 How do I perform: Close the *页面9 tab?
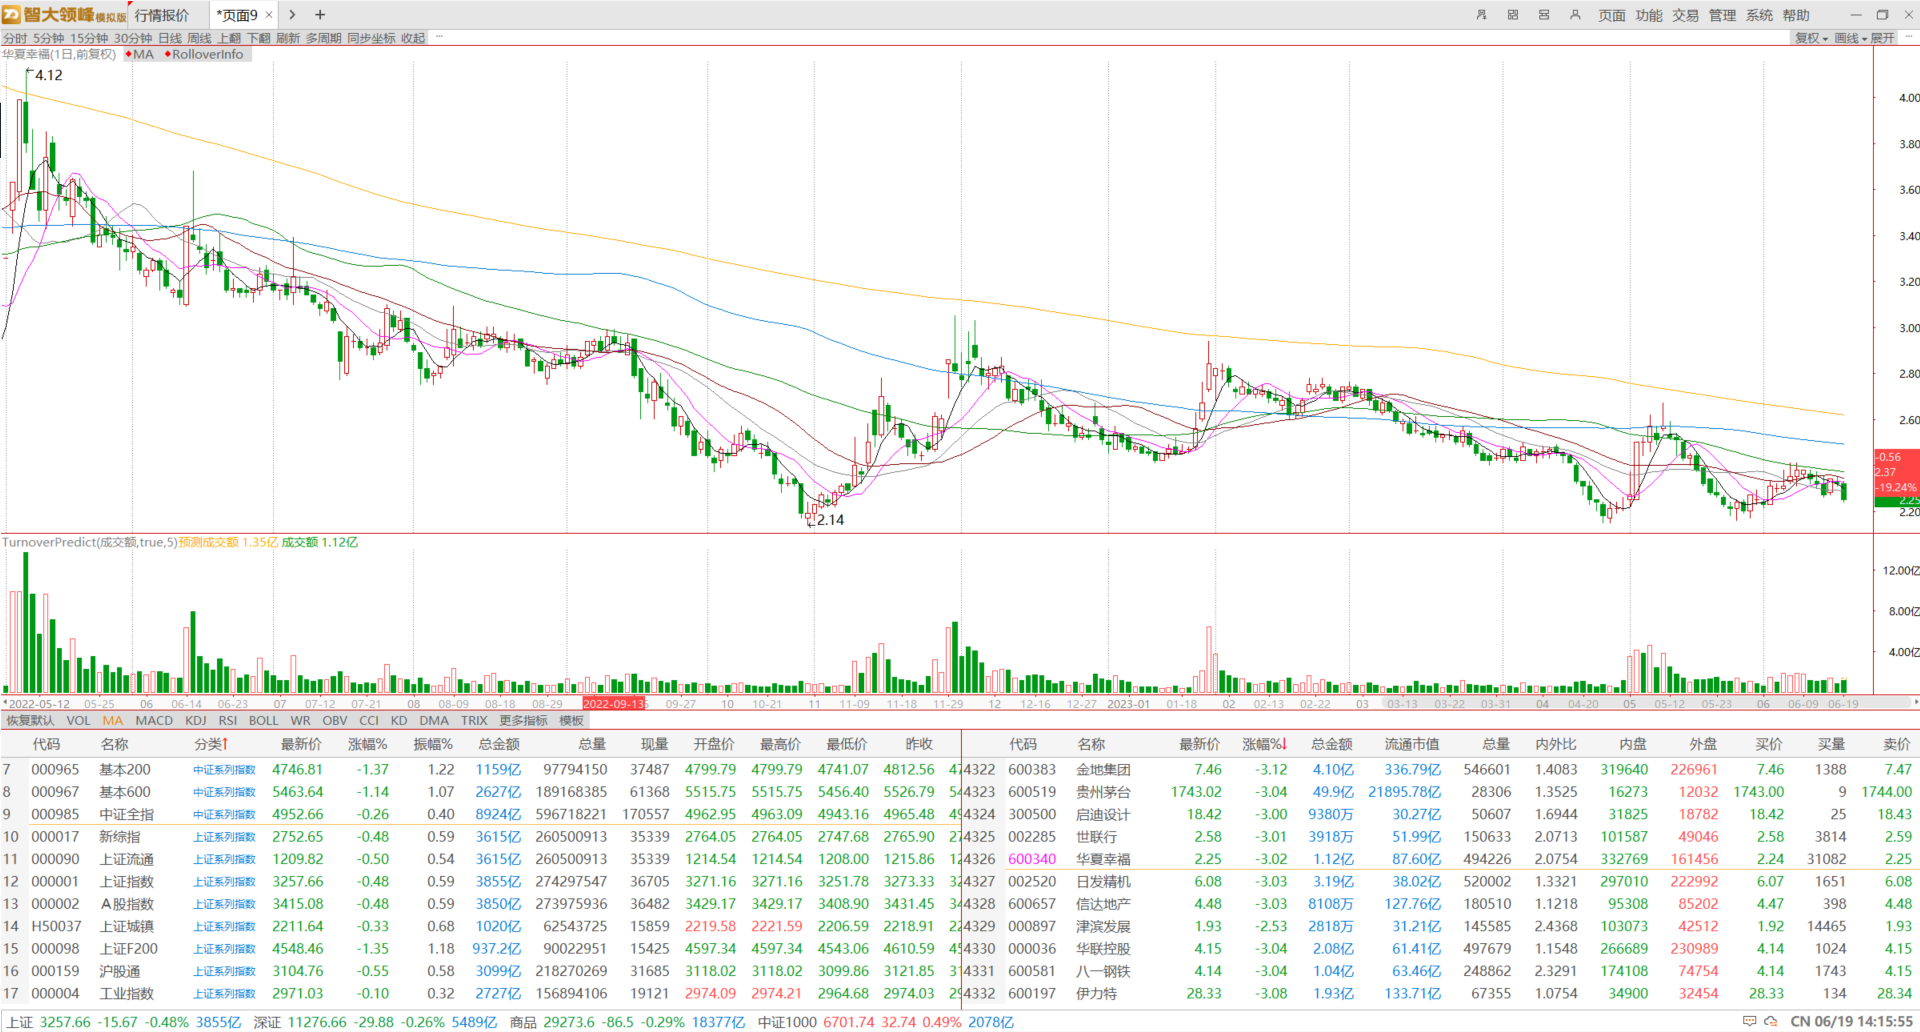point(268,16)
